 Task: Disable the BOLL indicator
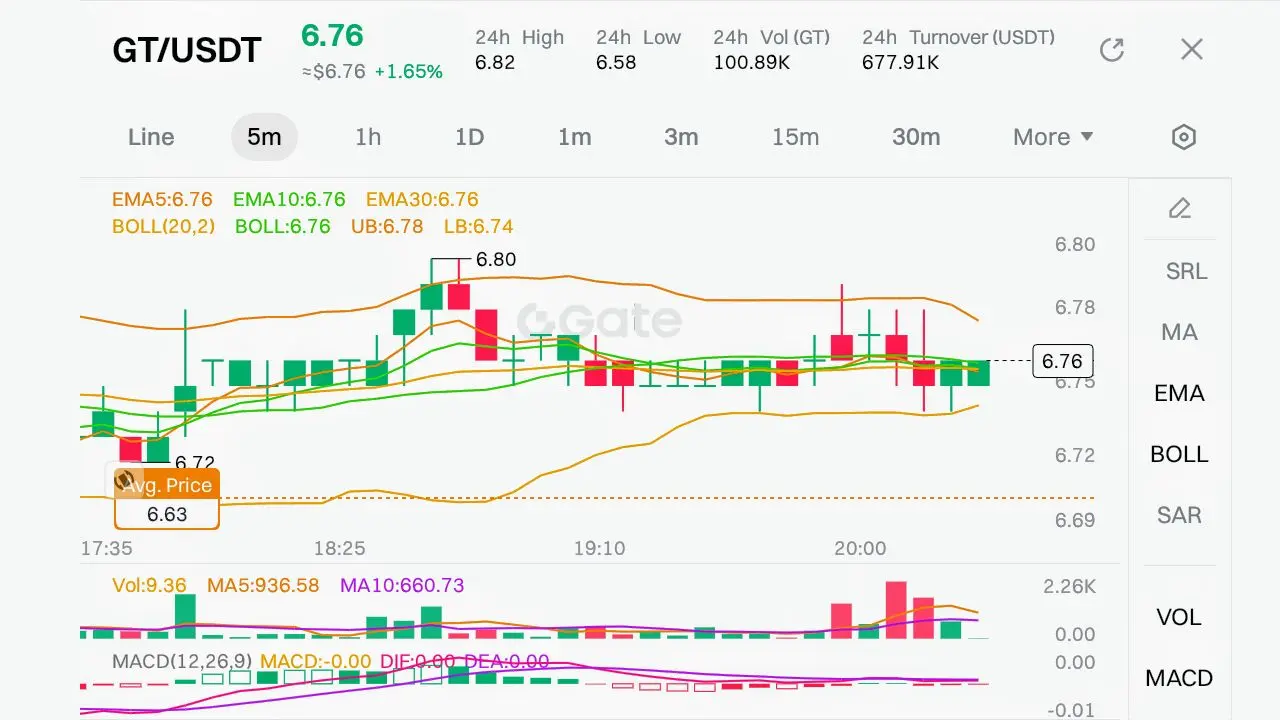coord(1180,454)
